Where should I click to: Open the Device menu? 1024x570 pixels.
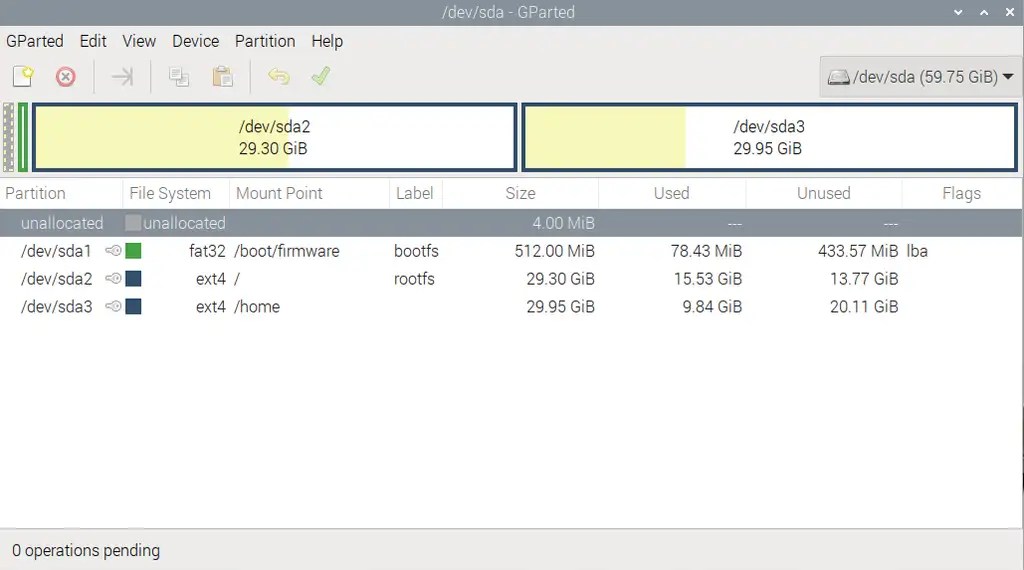[195, 41]
